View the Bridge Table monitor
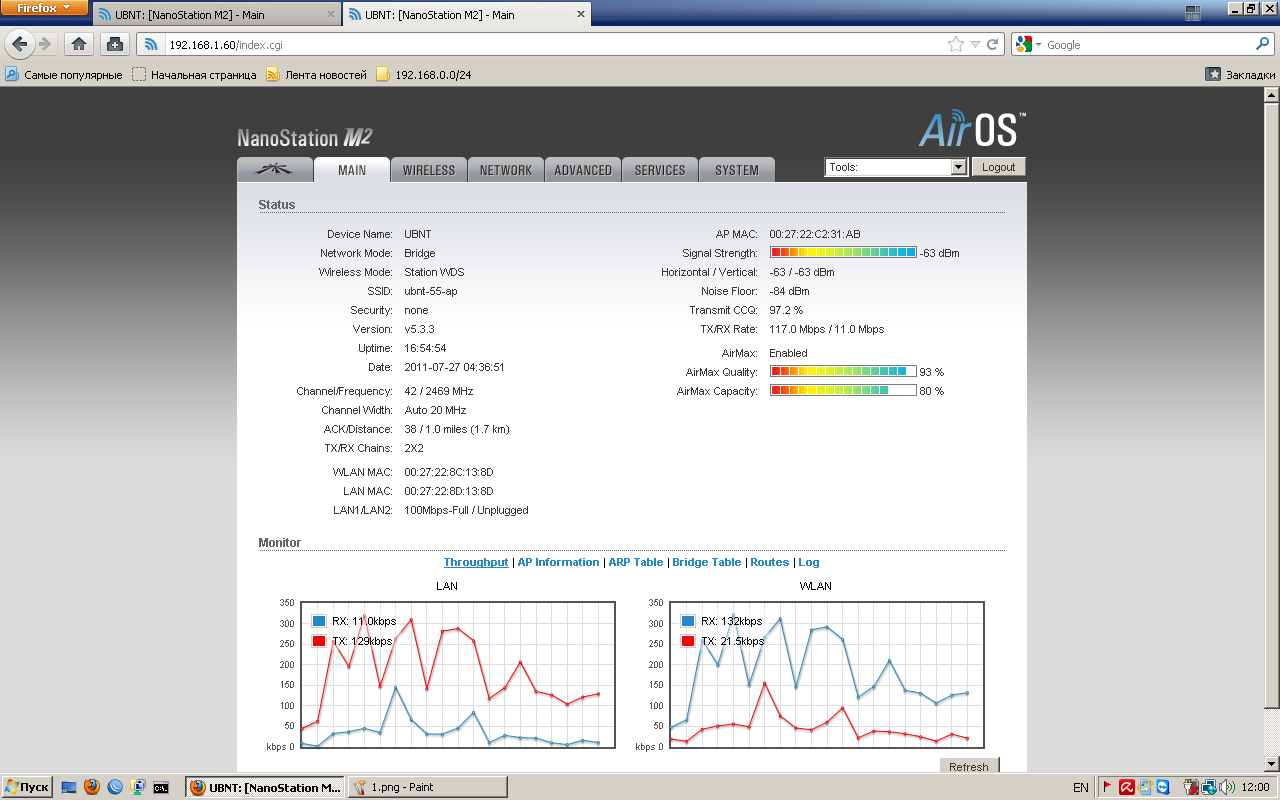The image size is (1280, 800). pos(706,562)
